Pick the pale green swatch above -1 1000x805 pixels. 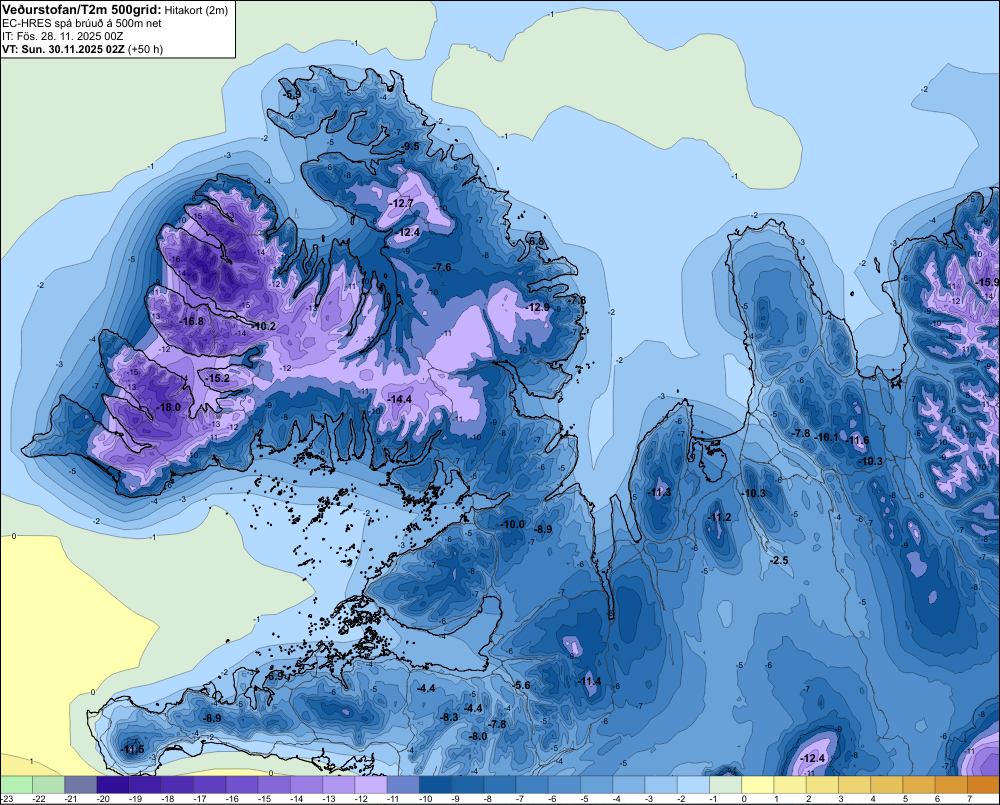click(726, 785)
